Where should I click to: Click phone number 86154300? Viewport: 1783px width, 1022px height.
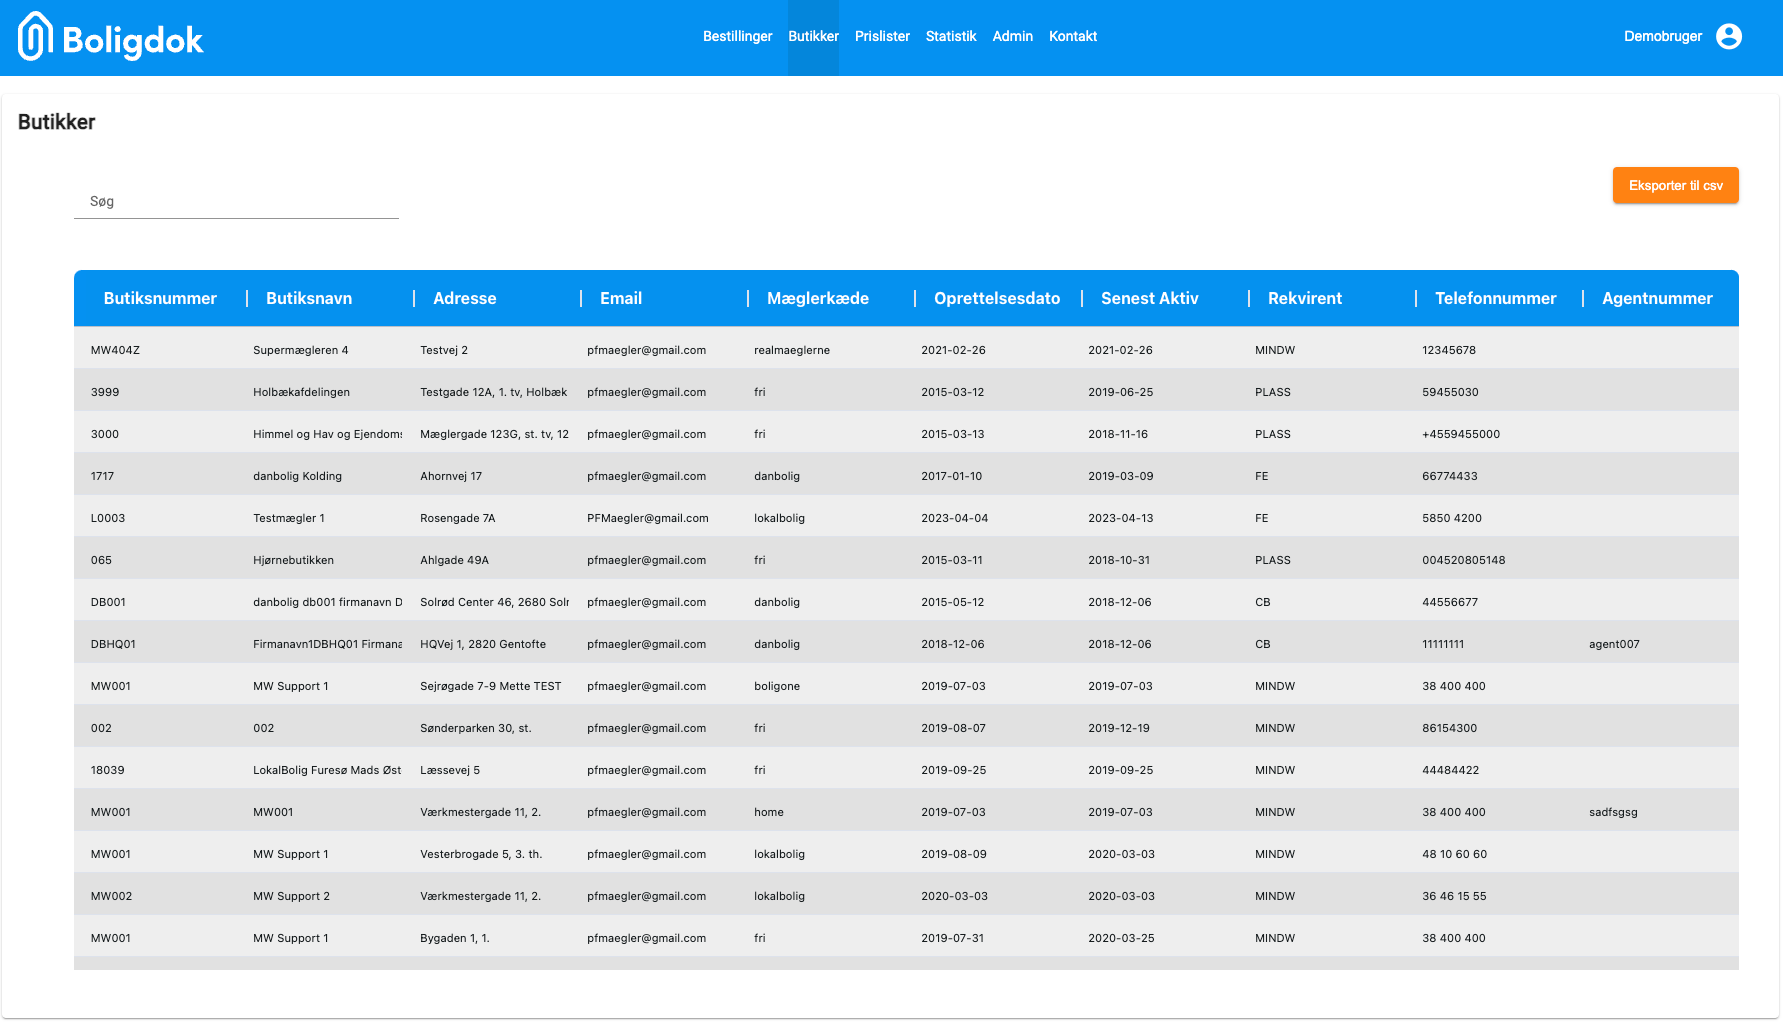click(x=1450, y=728)
